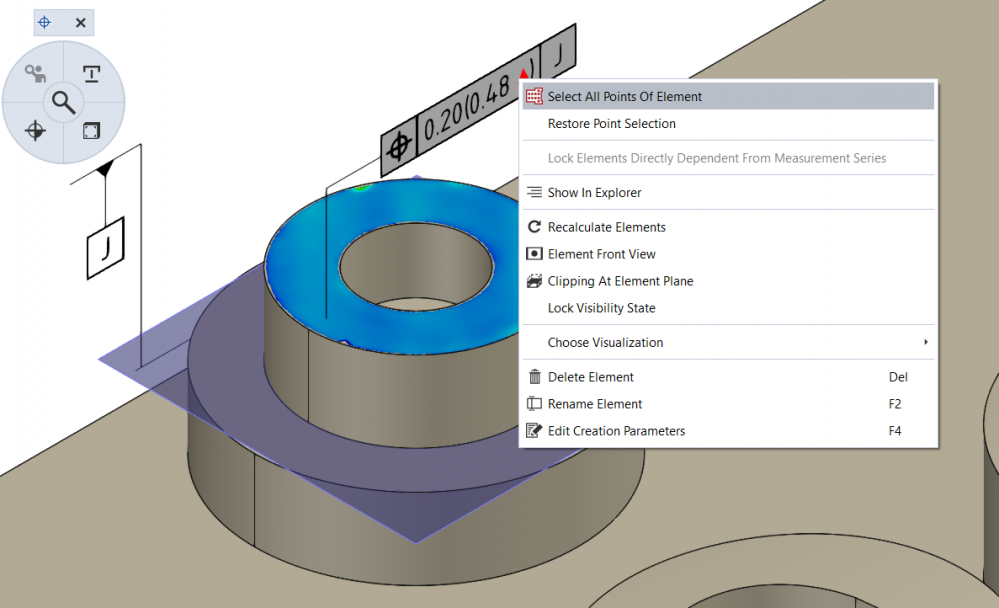This screenshot has height=608, width=999.
Task: Toggle Lock Visibility State
Action: pyautogui.click(x=601, y=308)
